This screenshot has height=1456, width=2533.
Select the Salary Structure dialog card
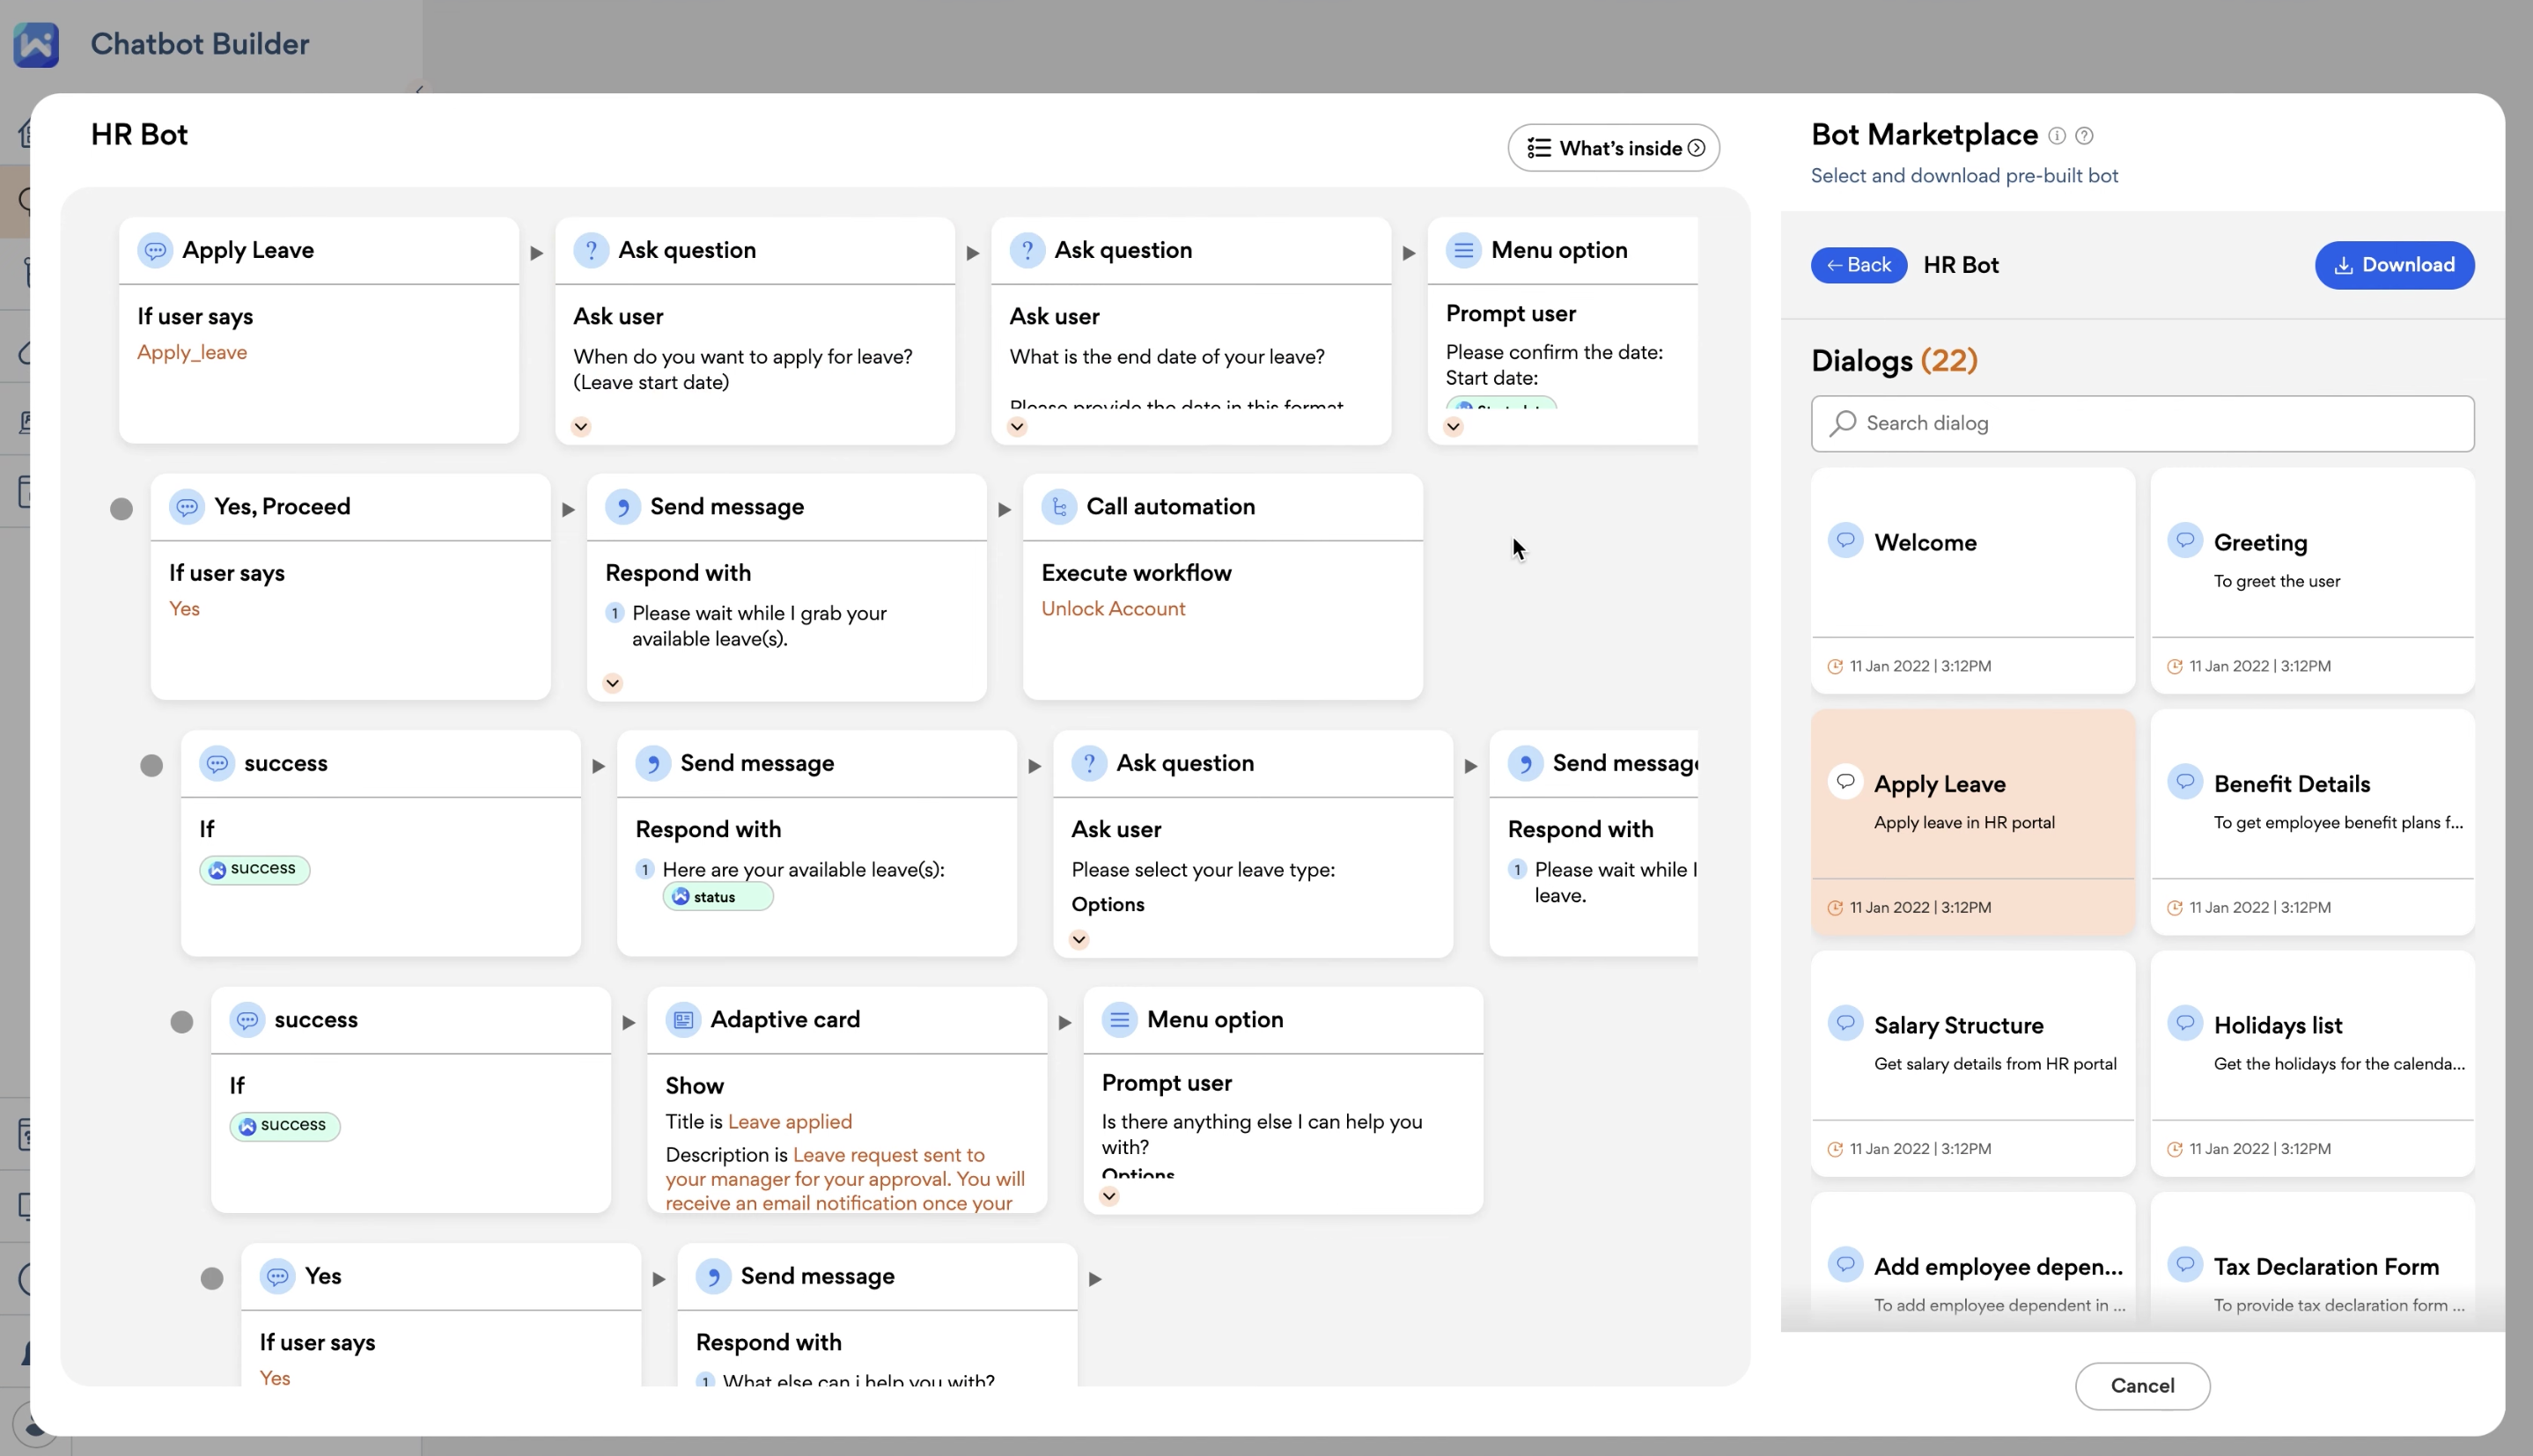tap(1972, 1062)
